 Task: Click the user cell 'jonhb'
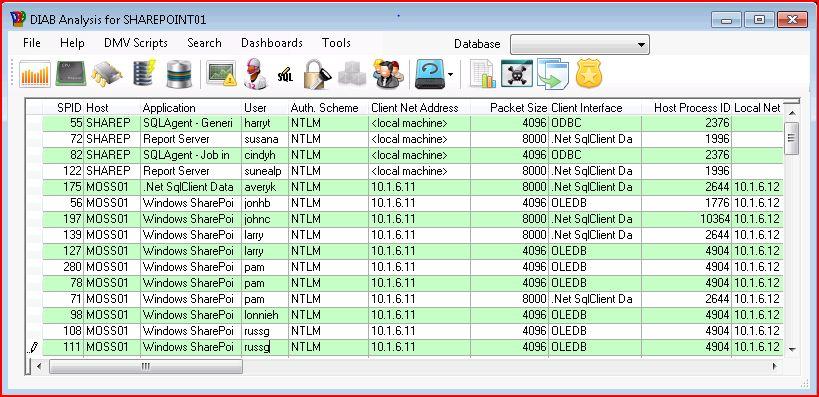[x=265, y=203]
